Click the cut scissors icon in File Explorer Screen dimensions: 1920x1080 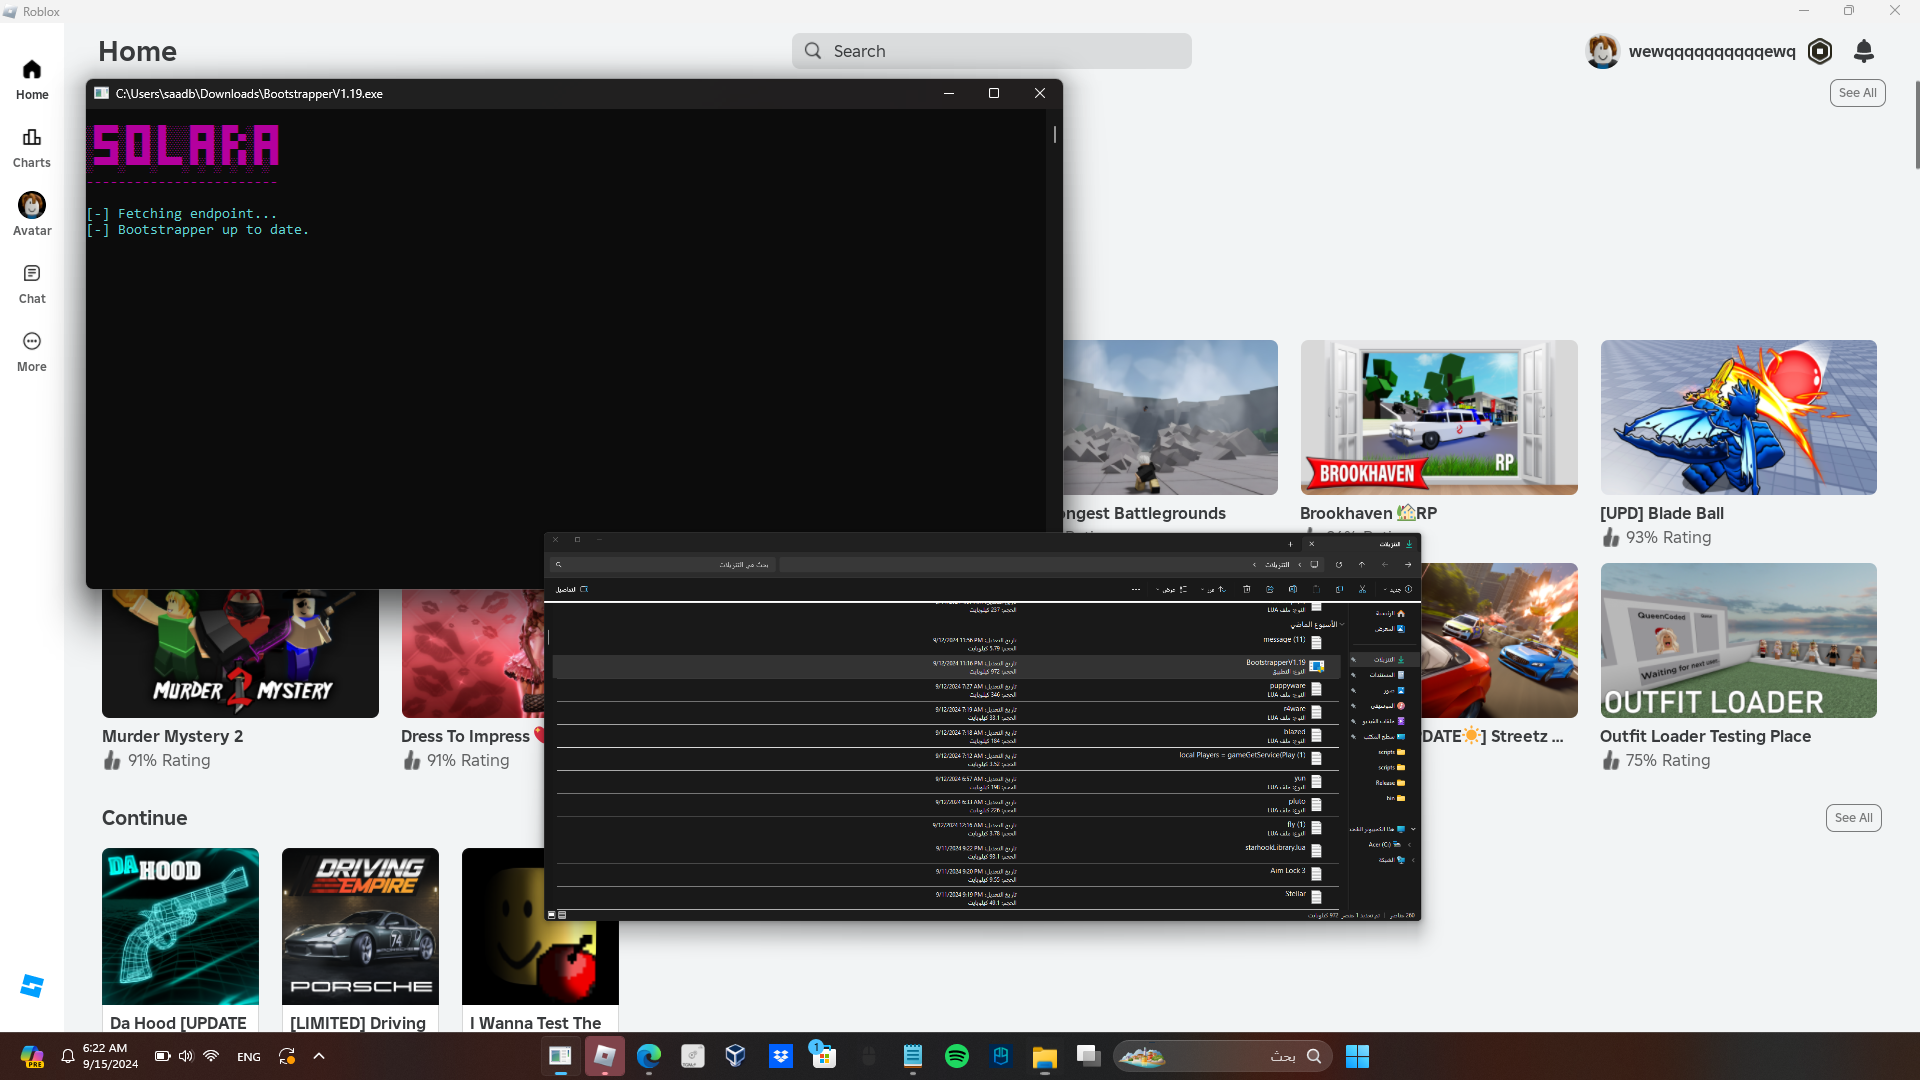click(x=1362, y=589)
